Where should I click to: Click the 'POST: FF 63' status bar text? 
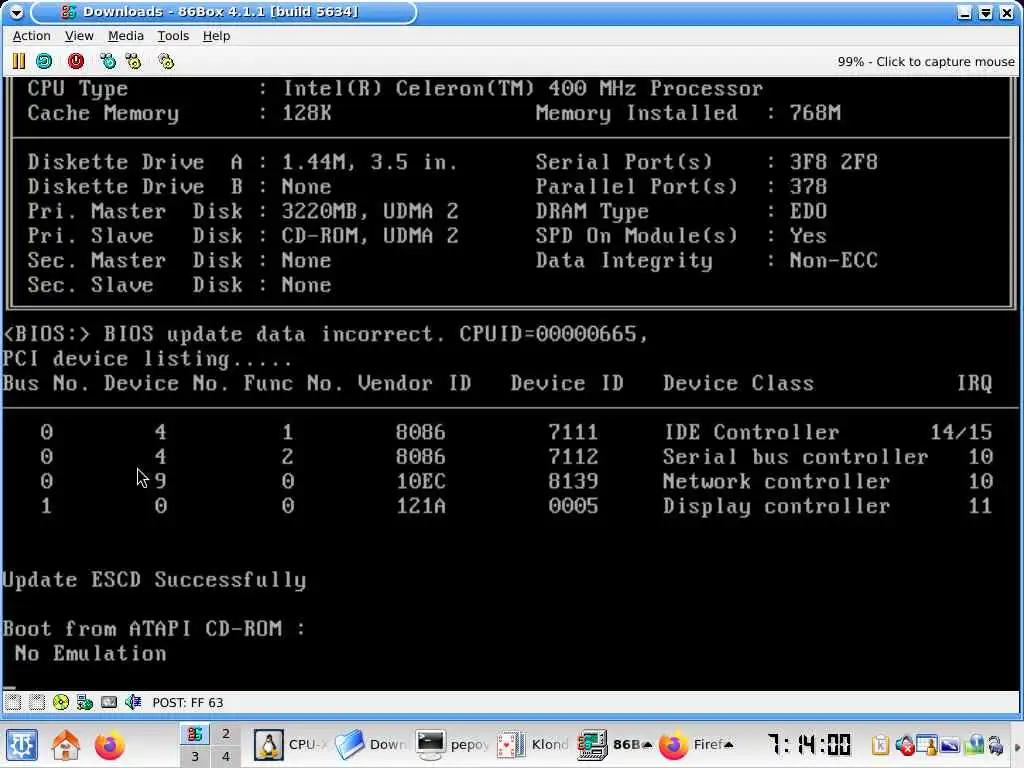pyautogui.click(x=187, y=703)
